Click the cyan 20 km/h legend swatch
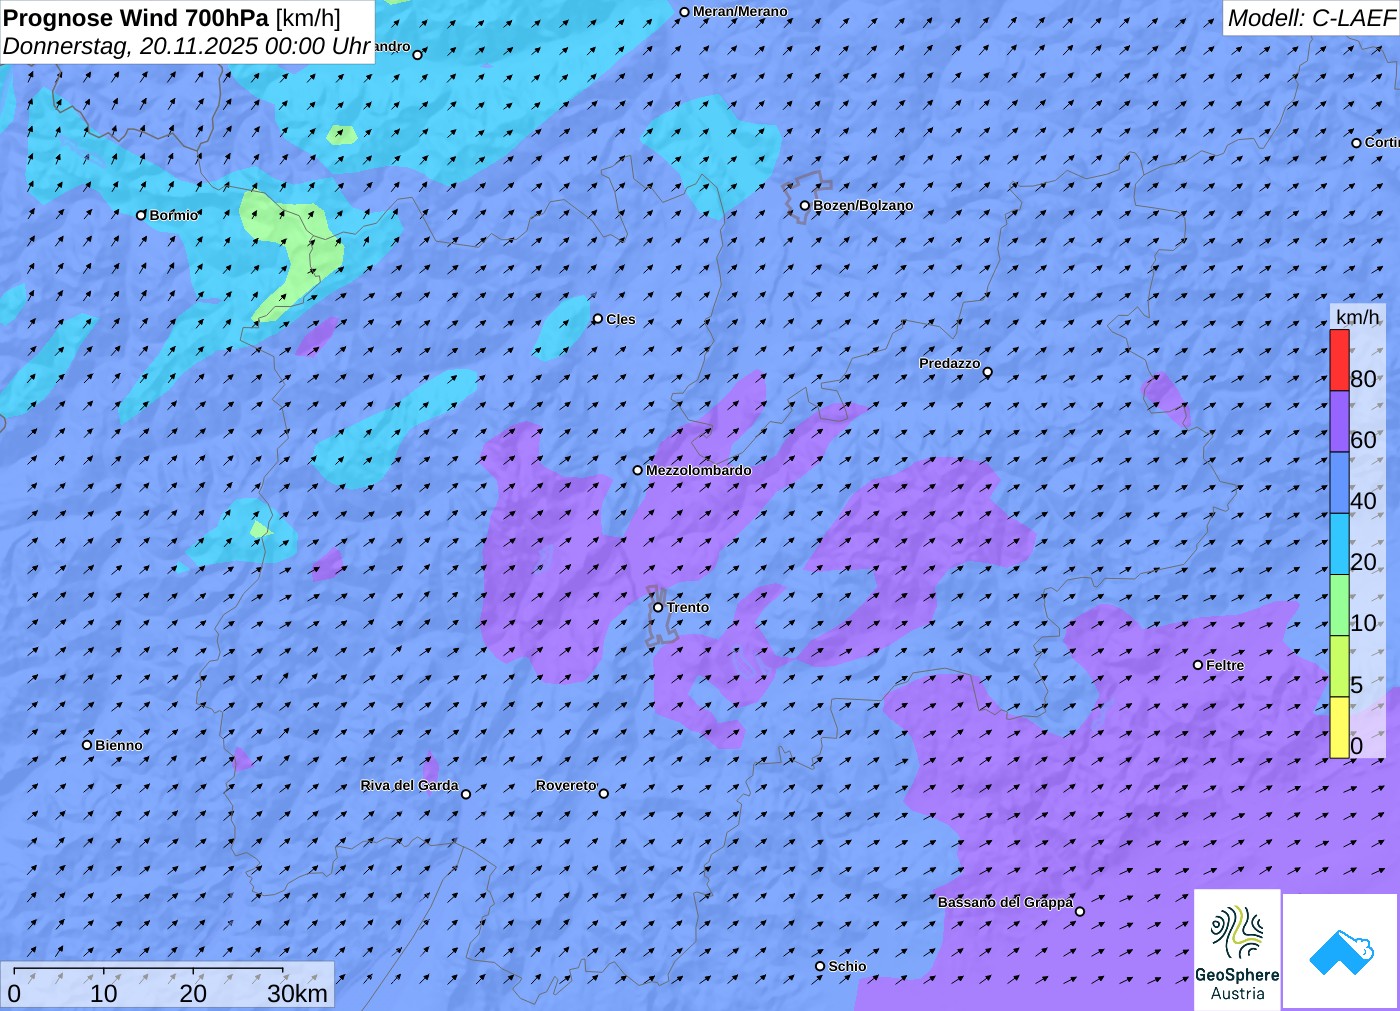The height and width of the screenshot is (1011, 1400). [1339, 544]
